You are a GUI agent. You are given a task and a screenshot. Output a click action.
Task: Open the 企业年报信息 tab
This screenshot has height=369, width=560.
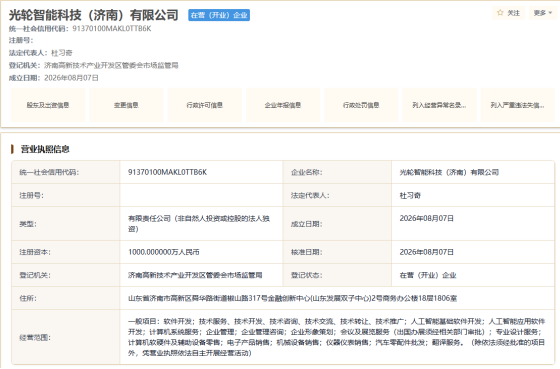tap(283, 105)
